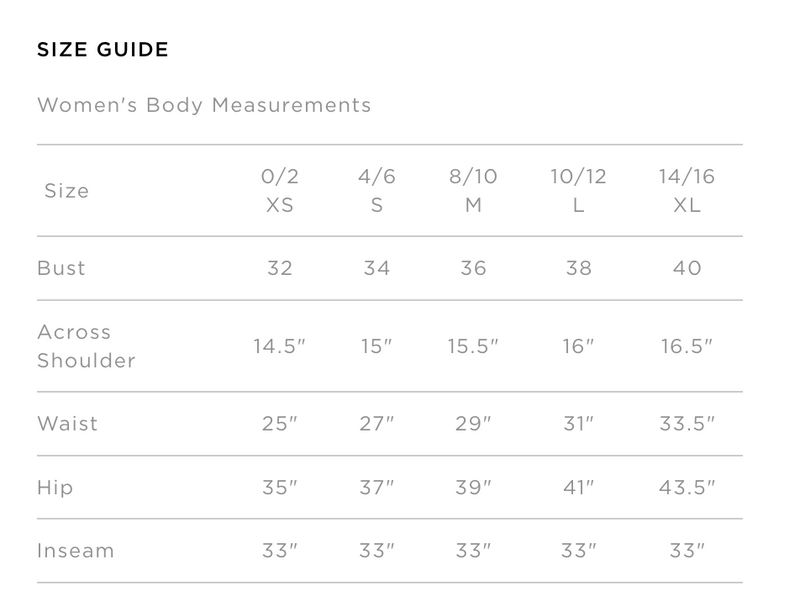Viewport: 800px width, 612px height.
Task: Select the 15.5" across shoulder value
Action: click(473, 346)
